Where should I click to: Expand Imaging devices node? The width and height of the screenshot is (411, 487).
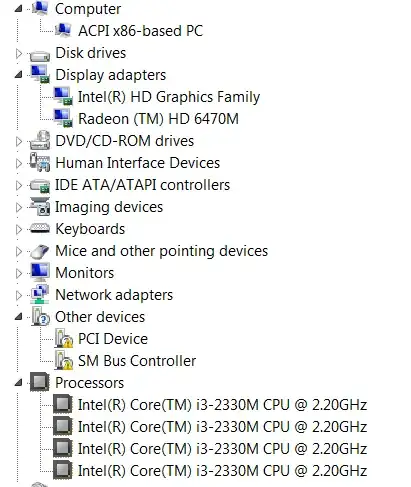coord(19,207)
